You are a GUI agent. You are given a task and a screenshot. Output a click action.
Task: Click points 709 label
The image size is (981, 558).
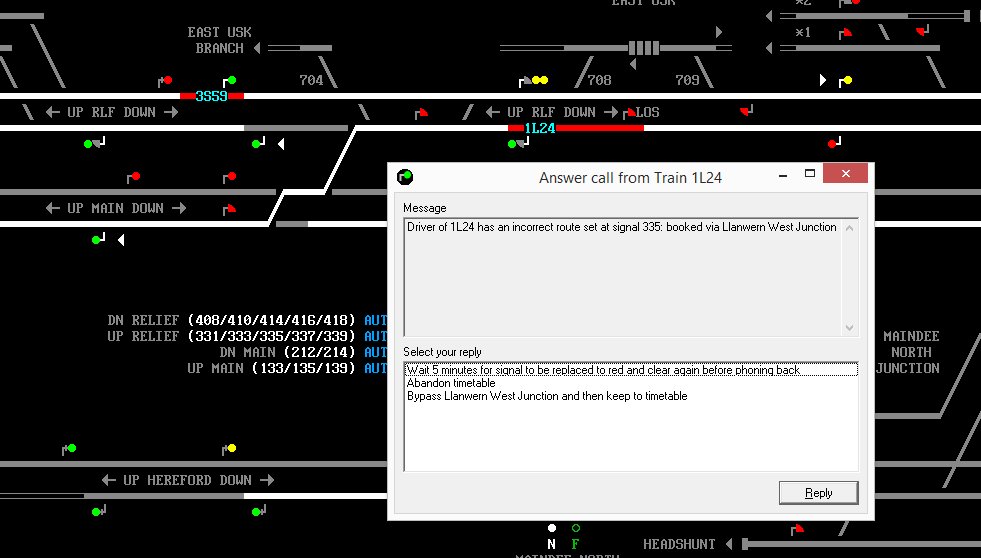(687, 81)
